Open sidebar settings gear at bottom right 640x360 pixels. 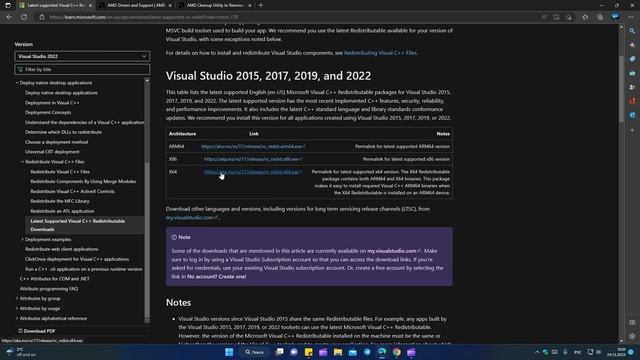point(632,336)
